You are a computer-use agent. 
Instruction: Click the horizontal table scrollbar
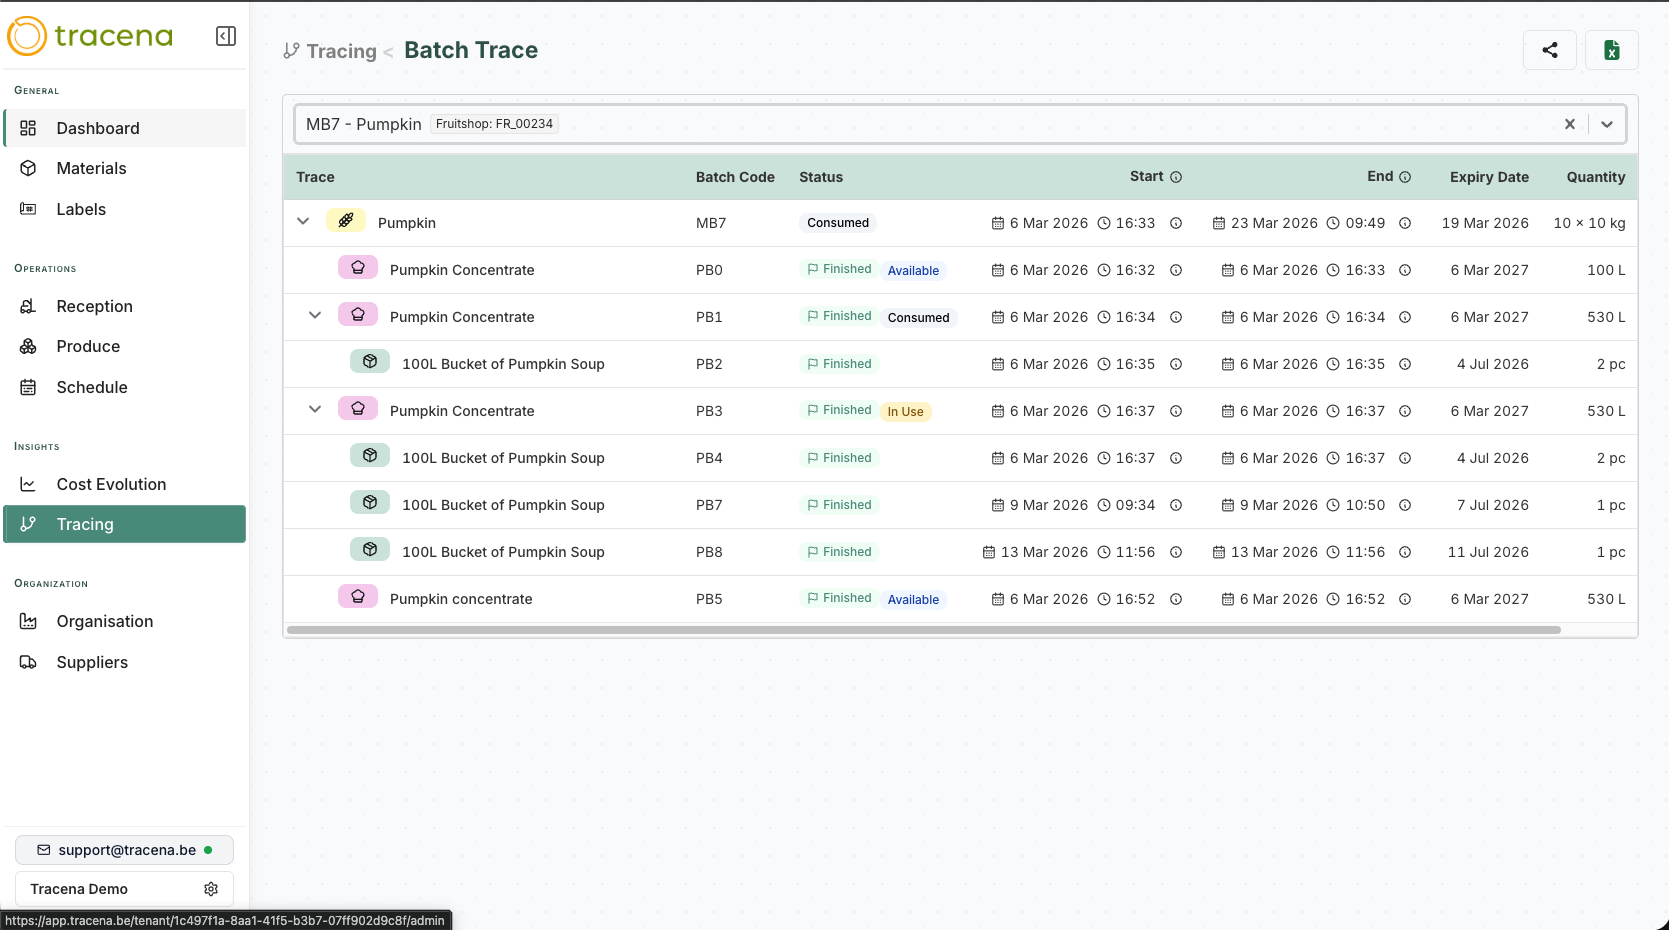[922, 630]
